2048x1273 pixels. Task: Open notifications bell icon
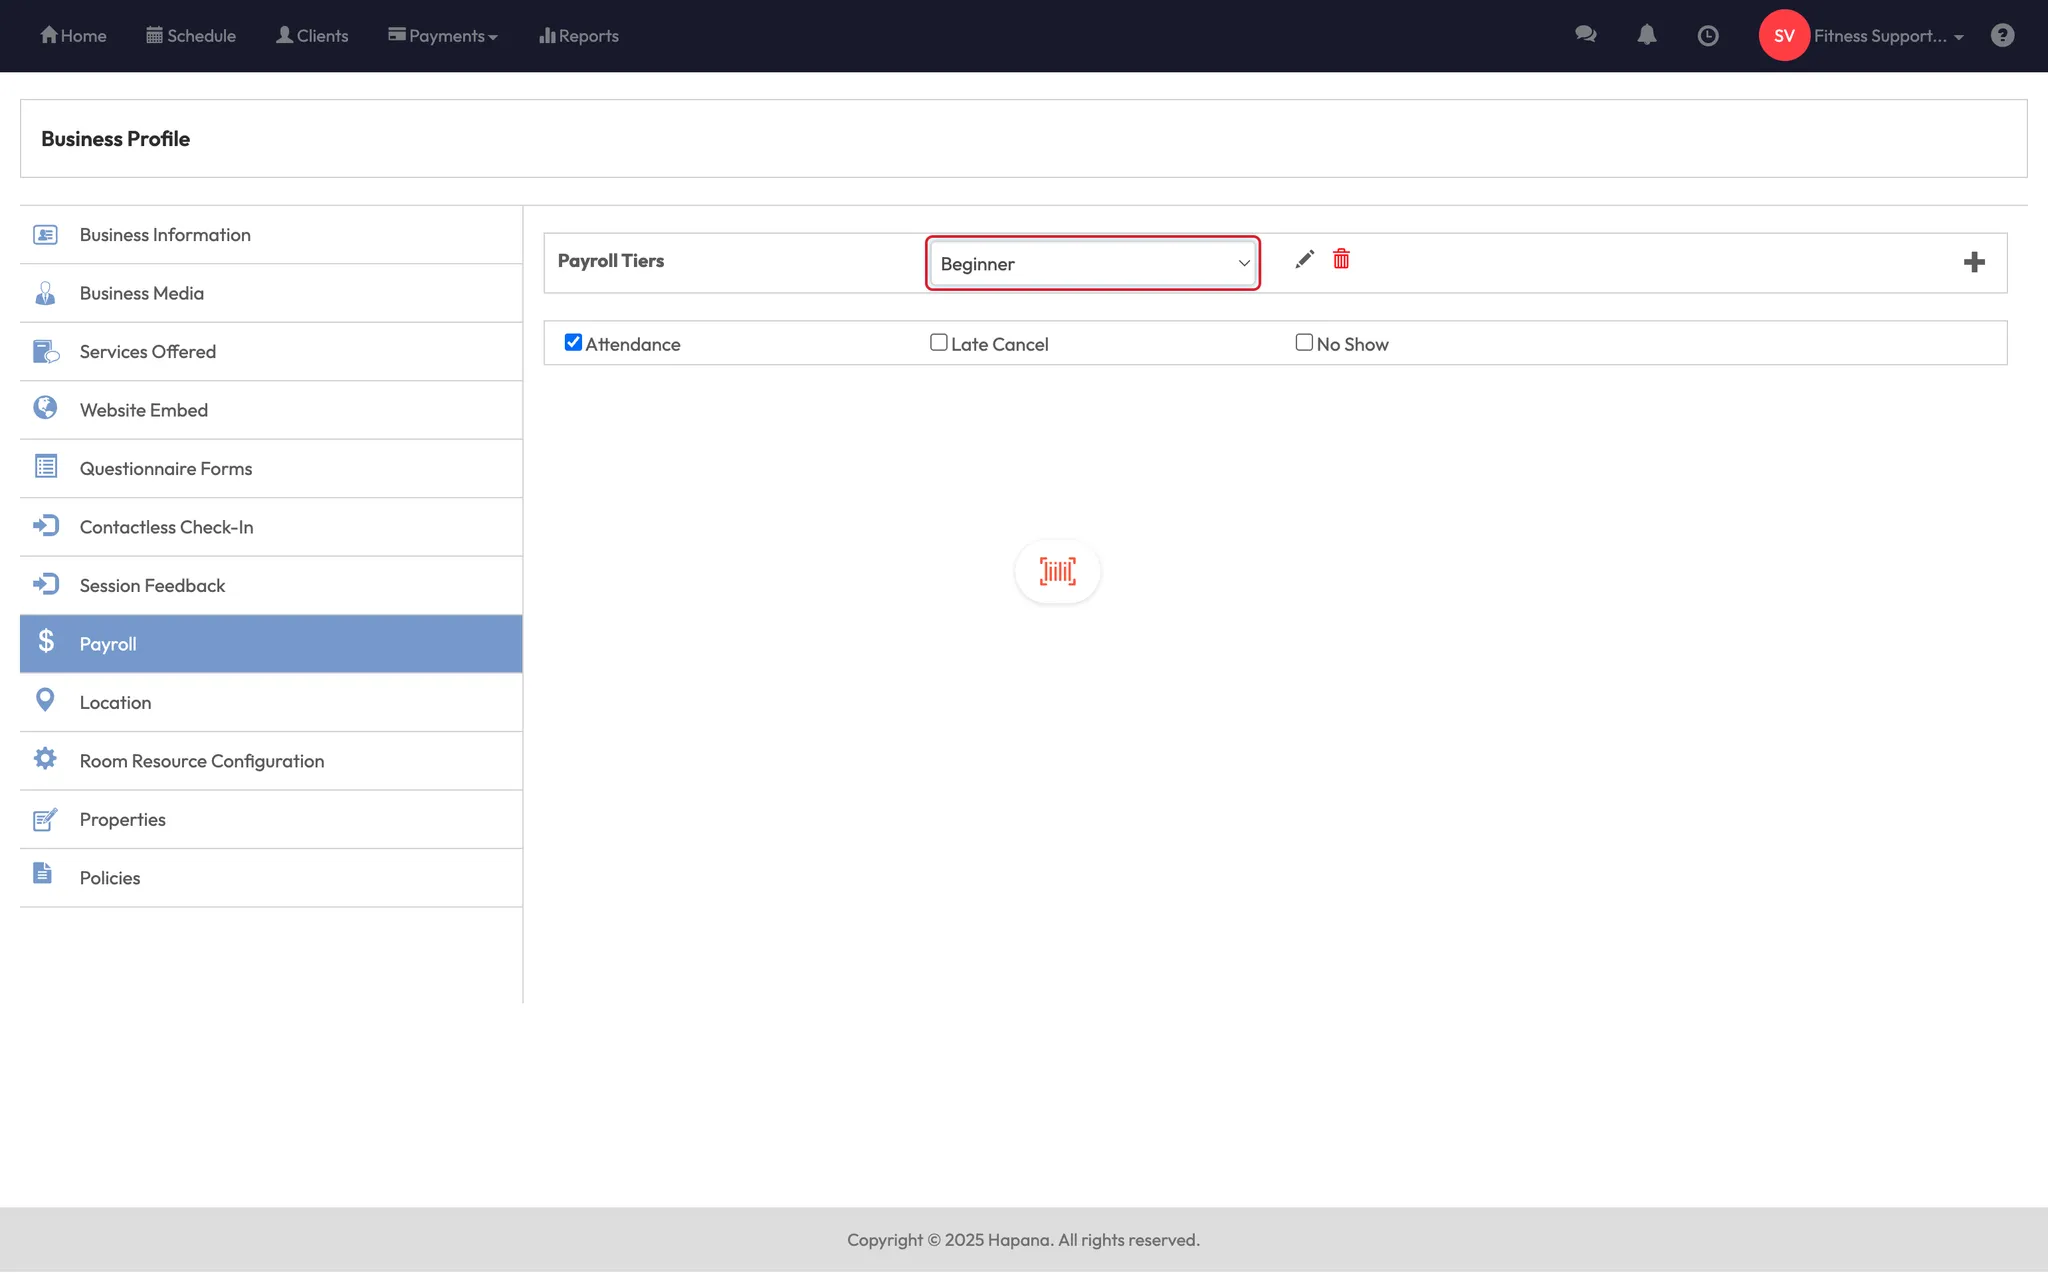click(1646, 35)
